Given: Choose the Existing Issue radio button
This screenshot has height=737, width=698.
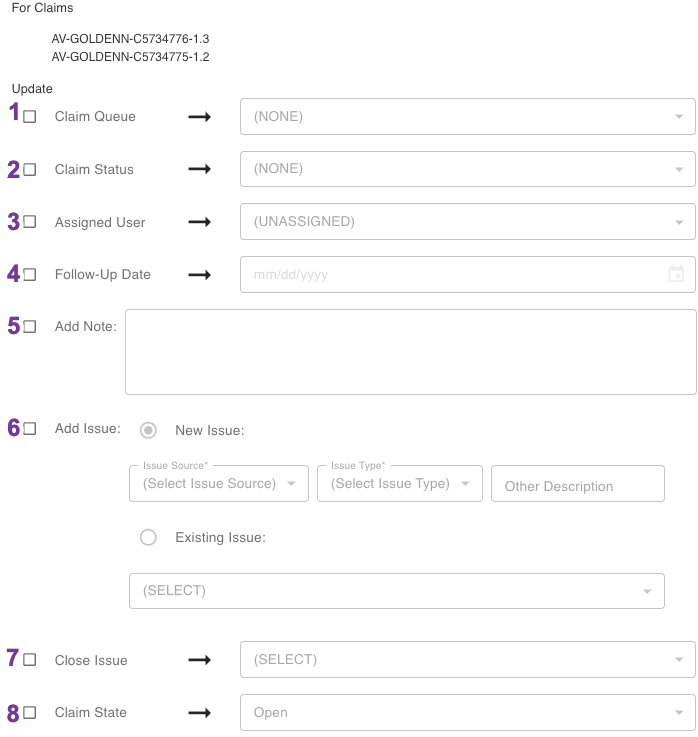Looking at the screenshot, I should [x=149, y=537].
